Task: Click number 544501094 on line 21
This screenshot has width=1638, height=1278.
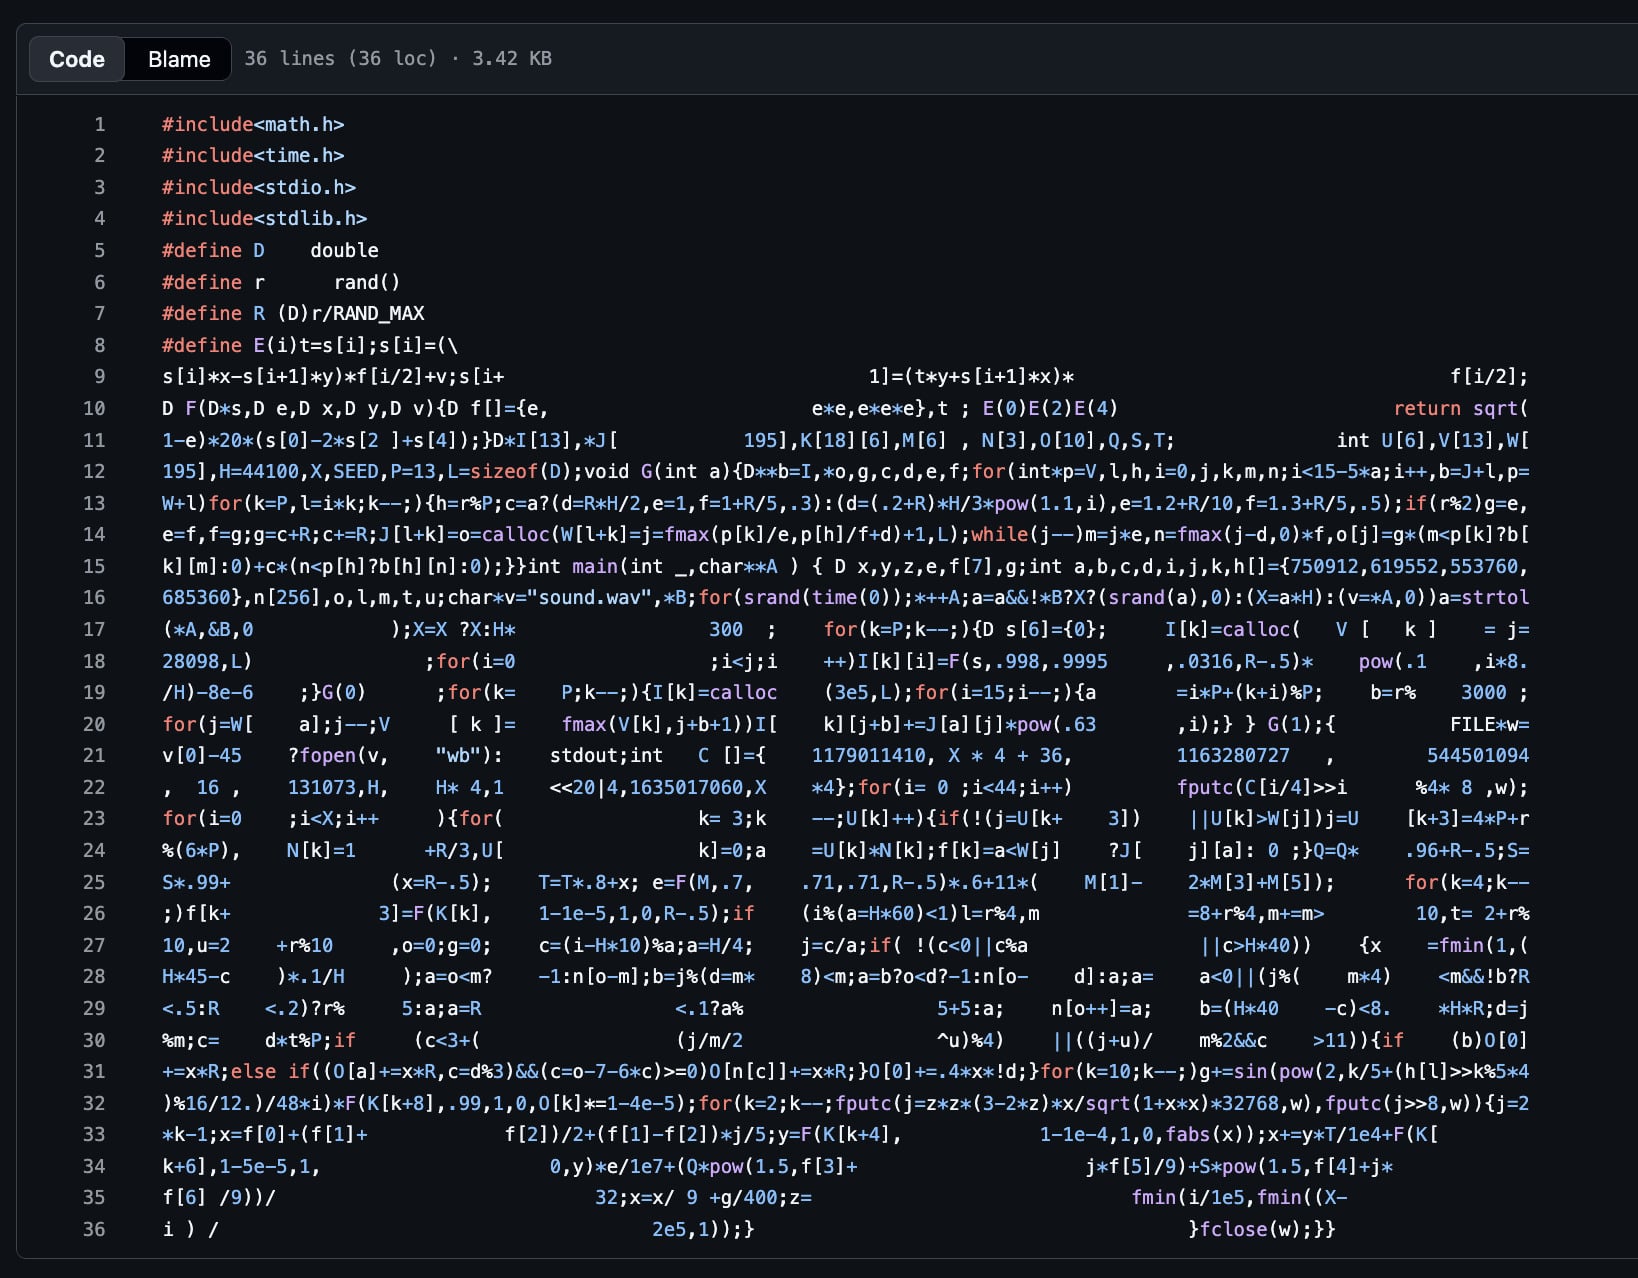Action: 1478,755
